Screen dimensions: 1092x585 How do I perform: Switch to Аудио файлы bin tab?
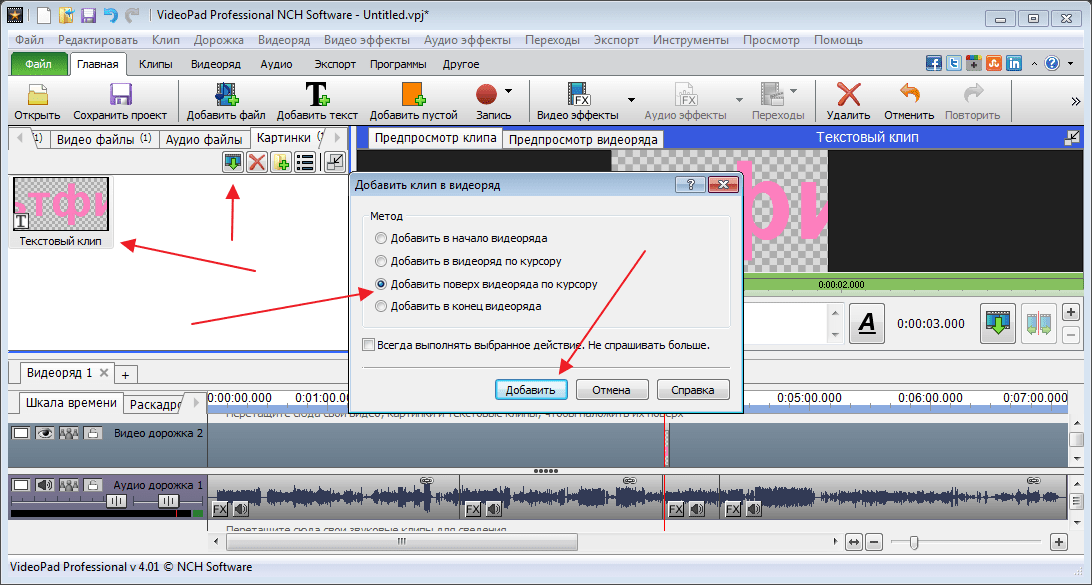pyautogui.click(x=204, y=139)
